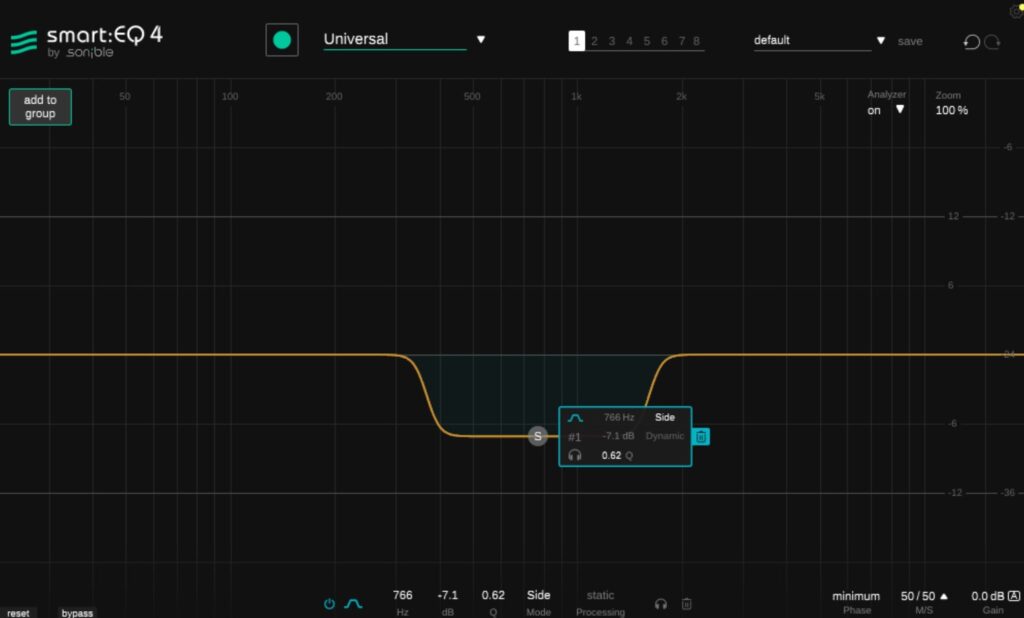
Task: Switch to state slot 8
Action: click(x=696, y=41)
